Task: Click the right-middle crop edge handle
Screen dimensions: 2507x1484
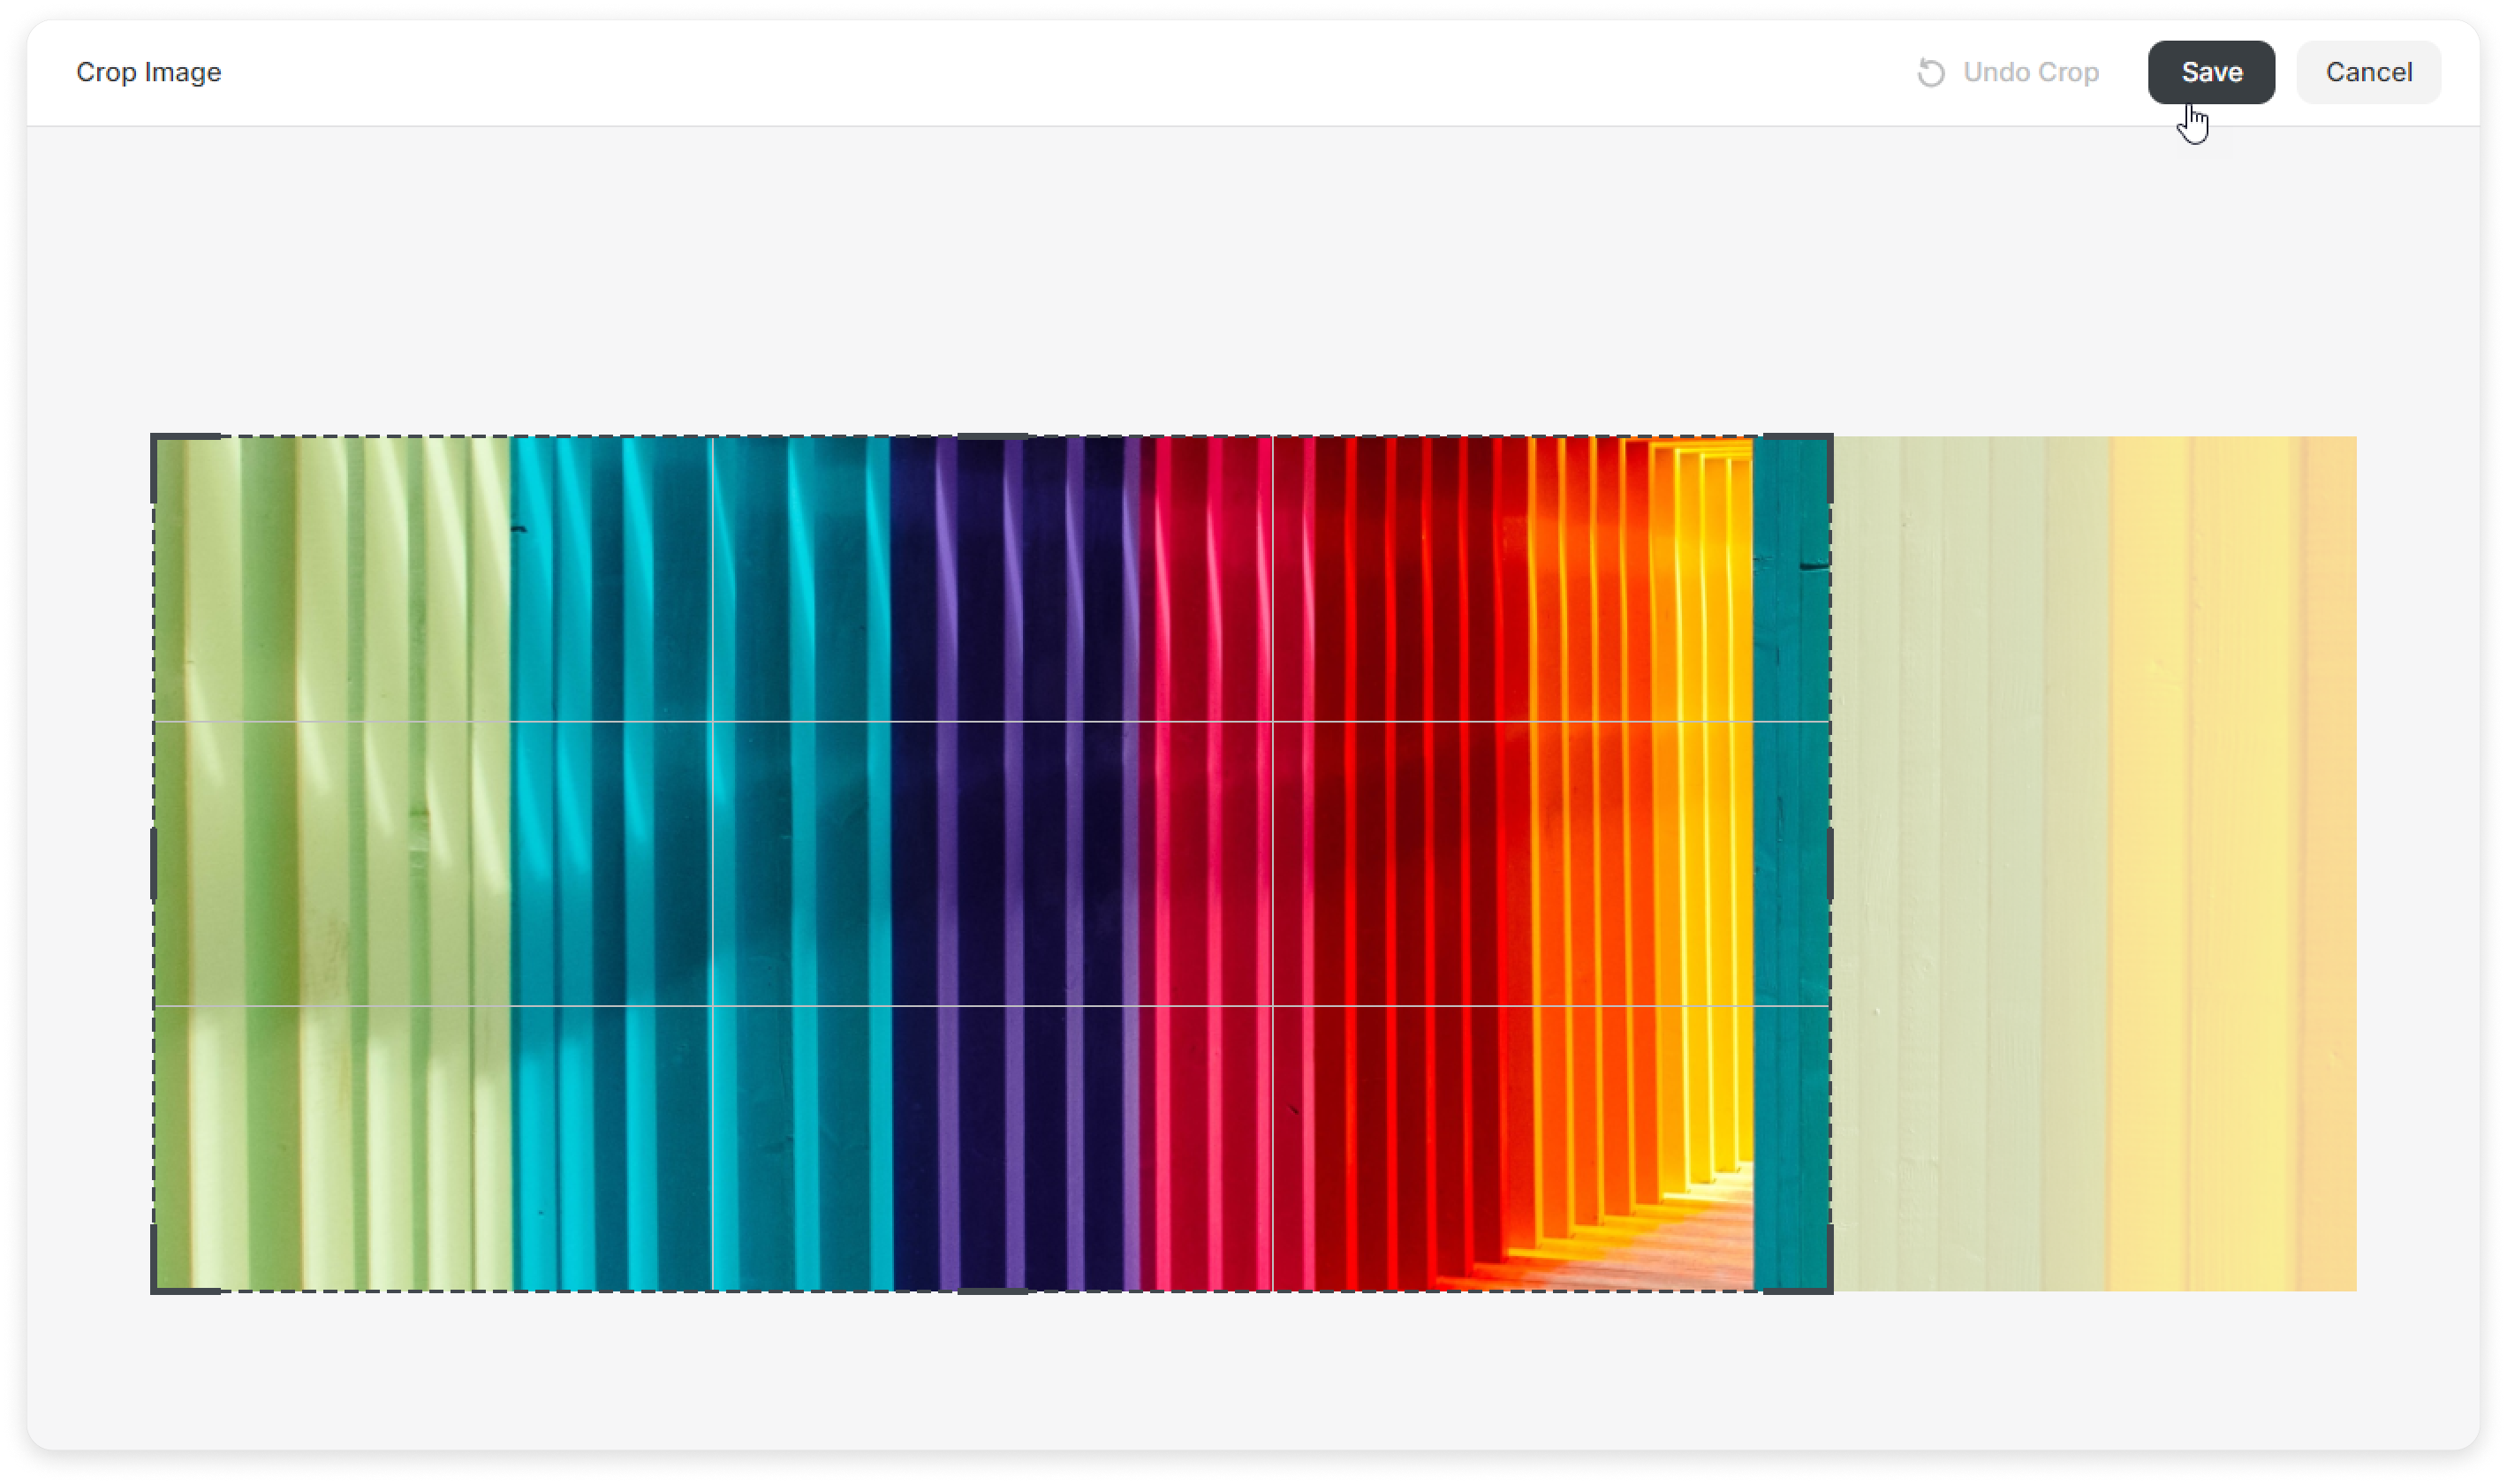Action: (x=1831, y=864)
